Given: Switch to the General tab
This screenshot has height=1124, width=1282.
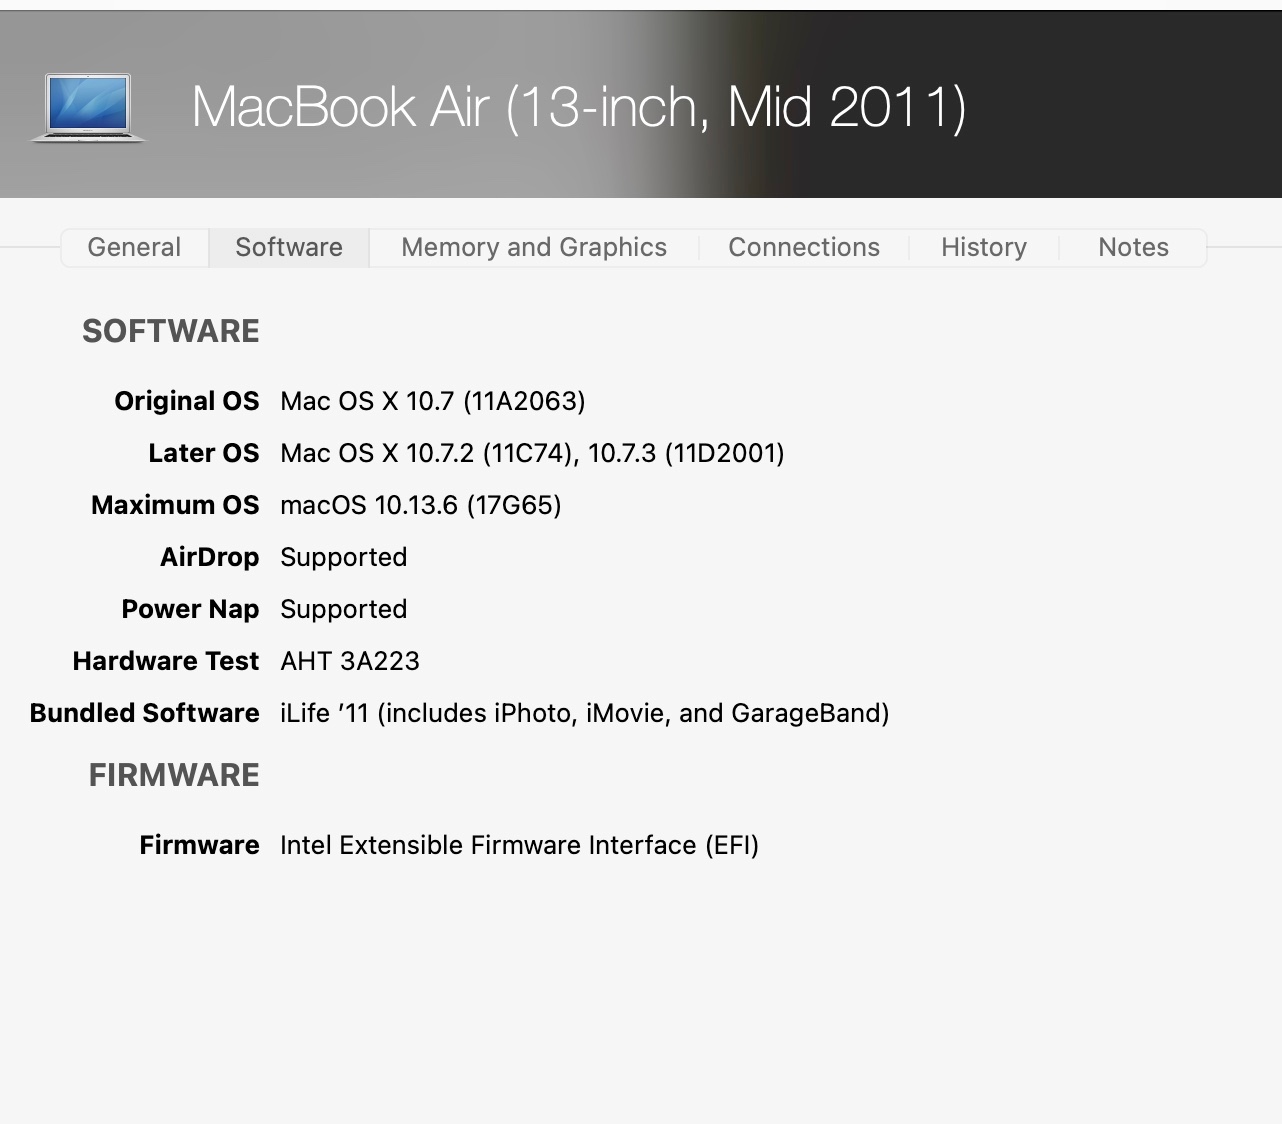Looking at the screenshot, I should (x=134, y=247).
